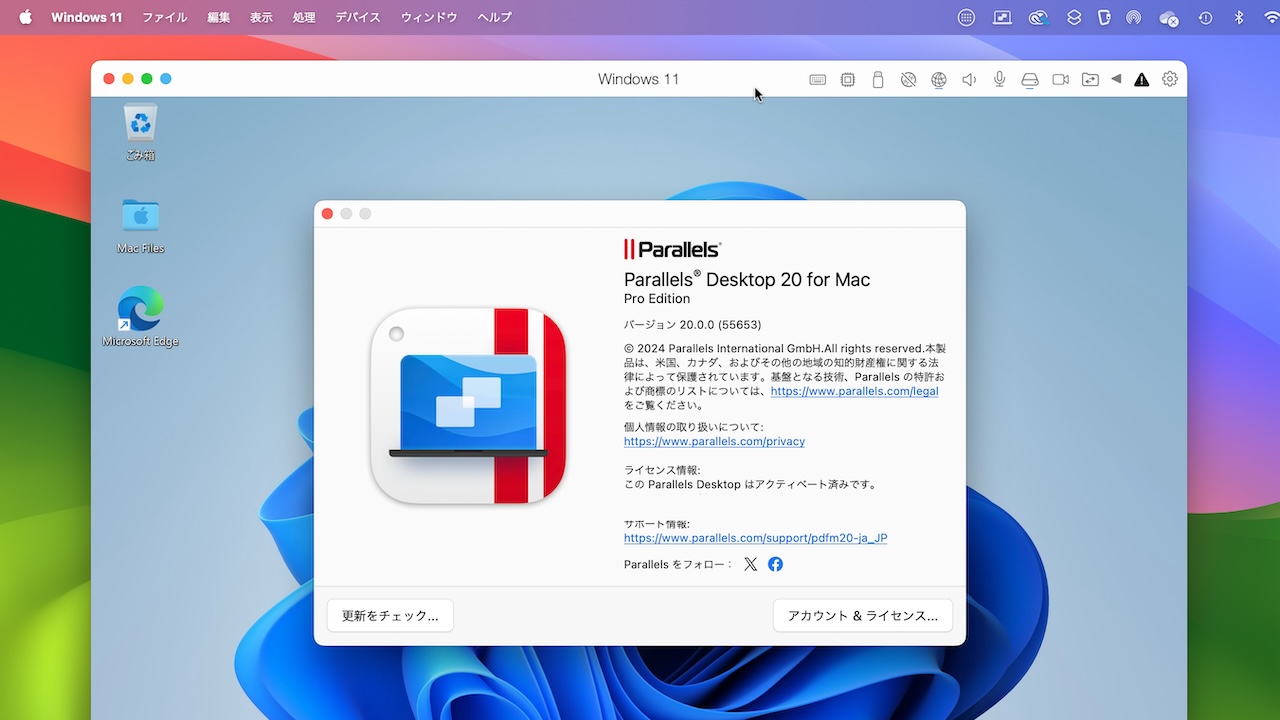
Task: Click the CPU chip icon in the toolbar
Action: pos(848,80)
